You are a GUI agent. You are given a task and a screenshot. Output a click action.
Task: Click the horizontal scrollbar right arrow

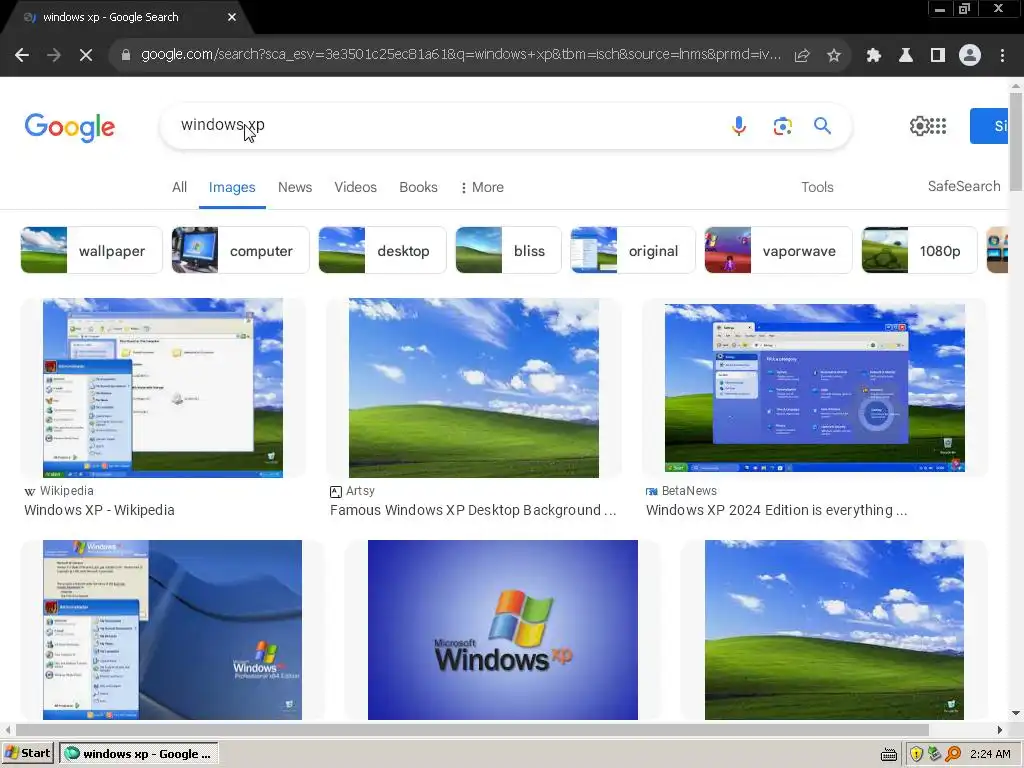tap(1000, 729)
